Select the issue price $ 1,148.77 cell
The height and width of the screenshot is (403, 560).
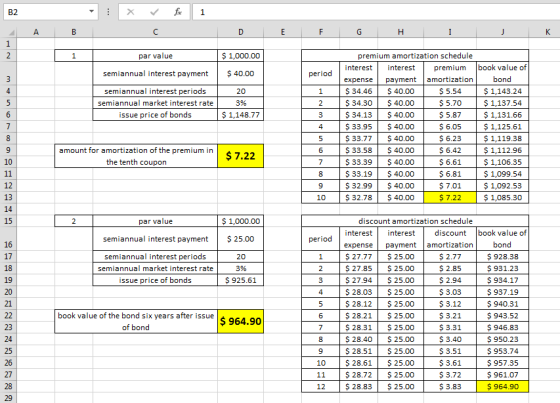240,115
